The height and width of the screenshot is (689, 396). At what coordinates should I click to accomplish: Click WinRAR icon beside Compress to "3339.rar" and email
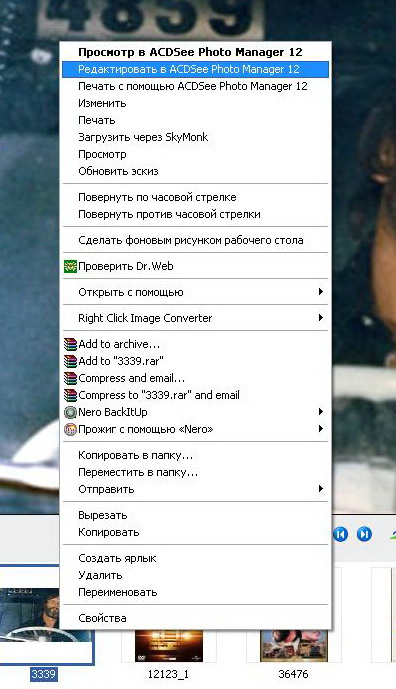70,395
